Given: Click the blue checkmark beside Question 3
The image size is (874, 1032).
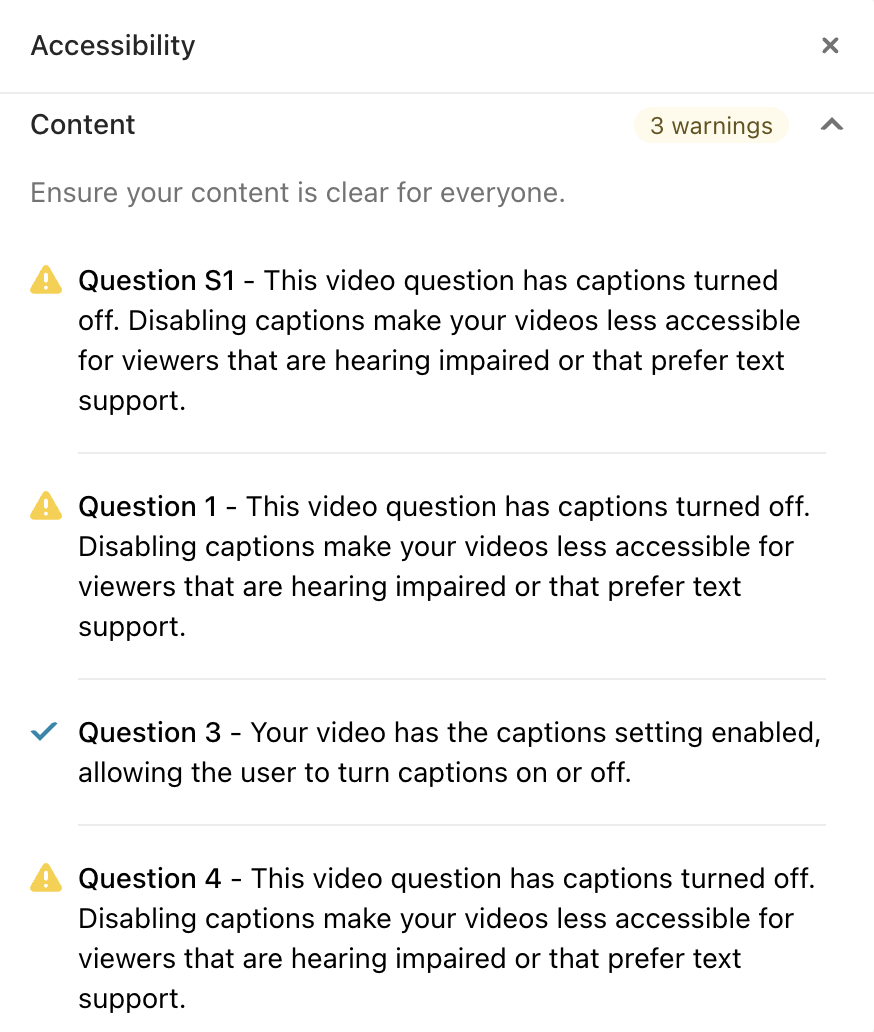Looking at the screenshot, I should 44,731.
